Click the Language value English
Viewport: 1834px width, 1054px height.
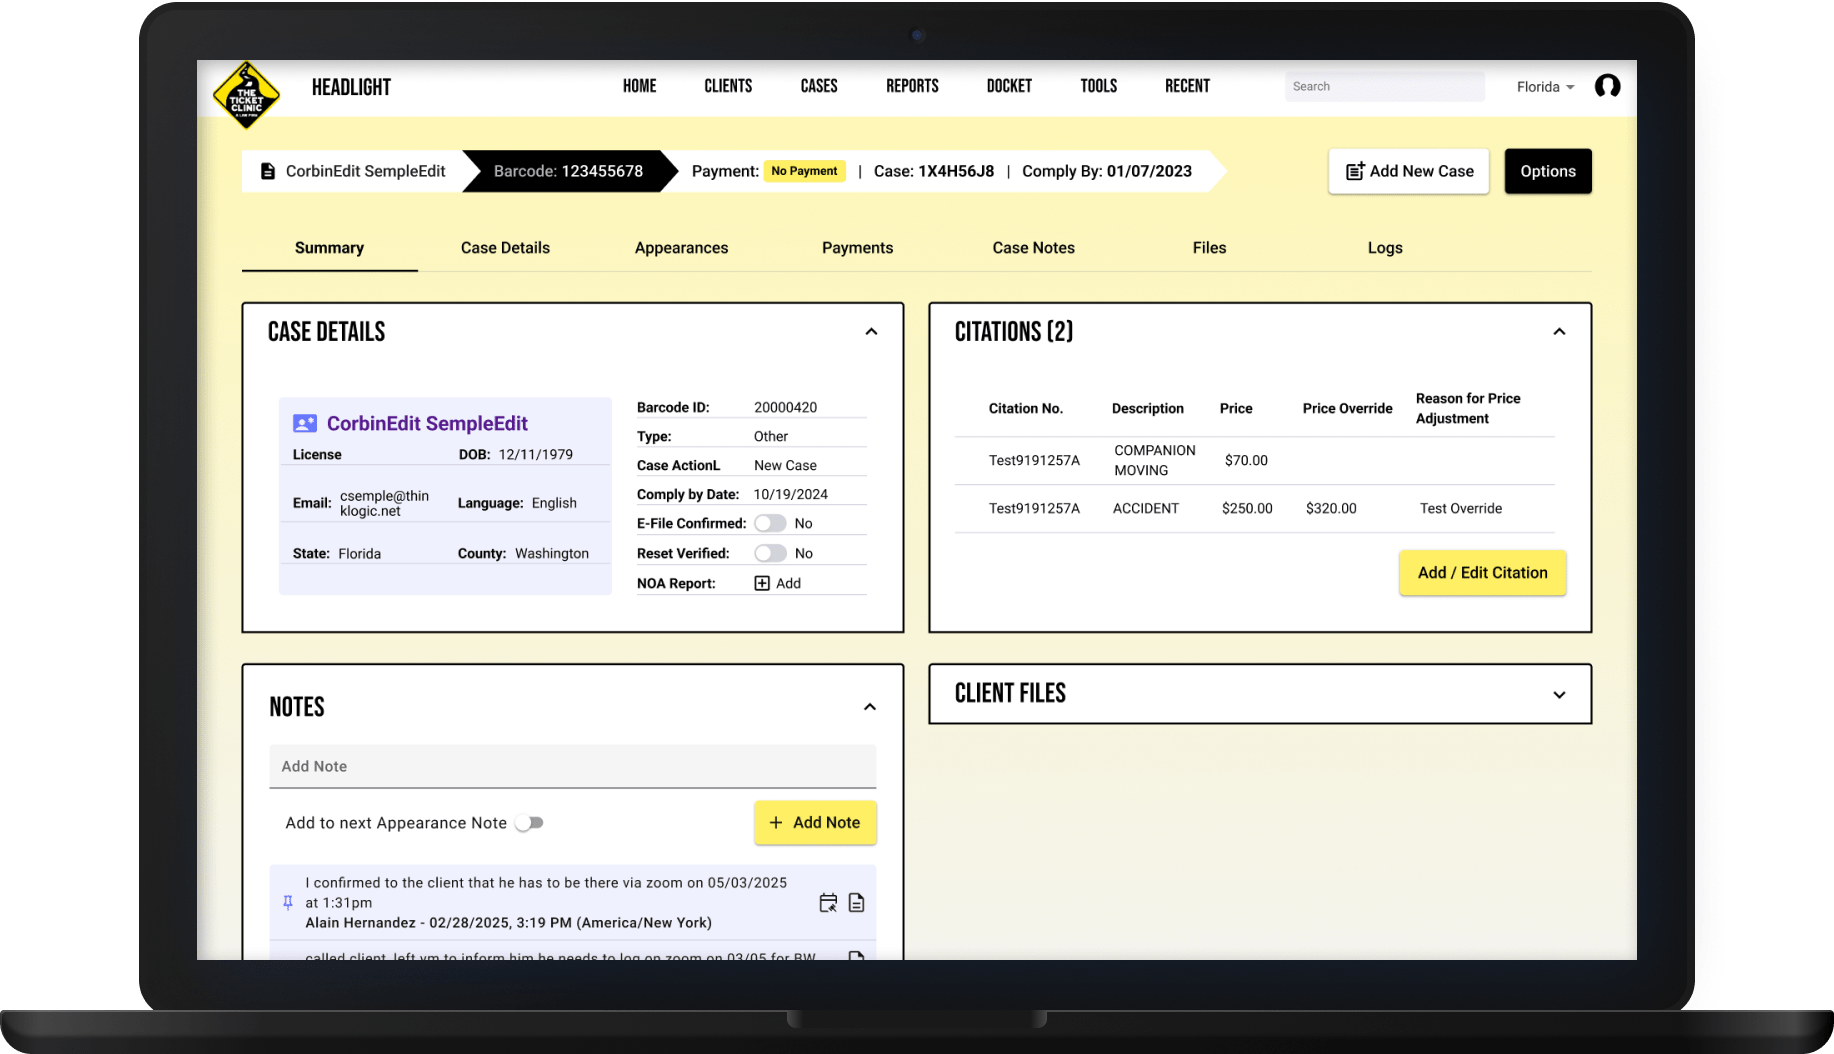(x=554, y=503)
